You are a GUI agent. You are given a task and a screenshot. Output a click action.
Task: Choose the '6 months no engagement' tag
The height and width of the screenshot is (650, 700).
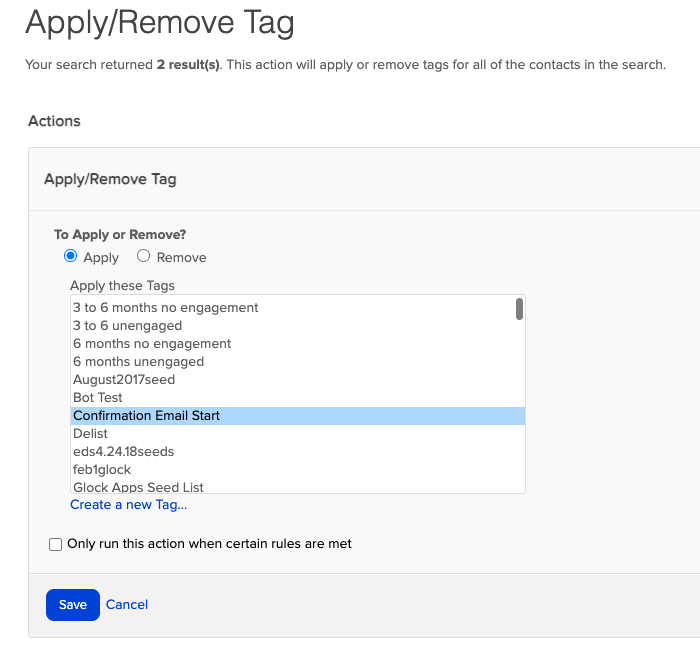[x=152, y=344]
